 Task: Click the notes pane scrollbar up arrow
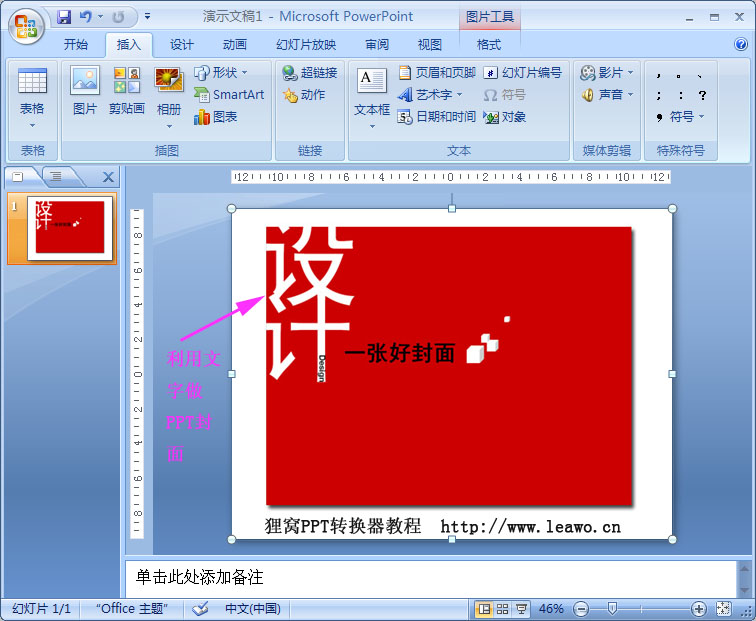tap(743, 568)
